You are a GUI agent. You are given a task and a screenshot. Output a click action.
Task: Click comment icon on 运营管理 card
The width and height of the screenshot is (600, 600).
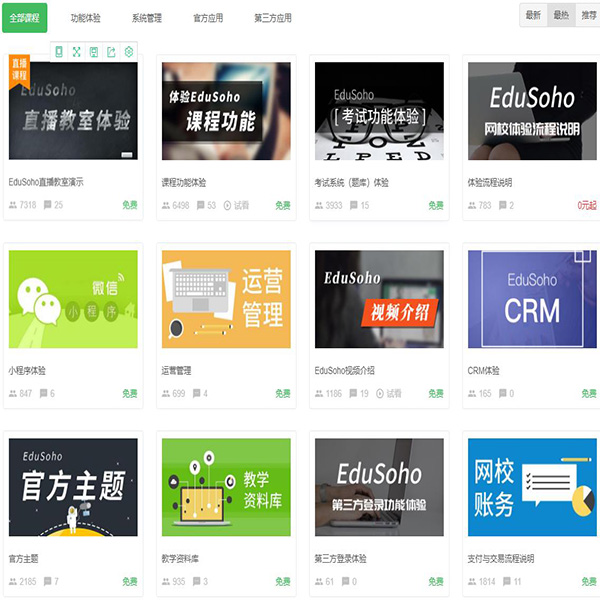click(x=197, y=393)
